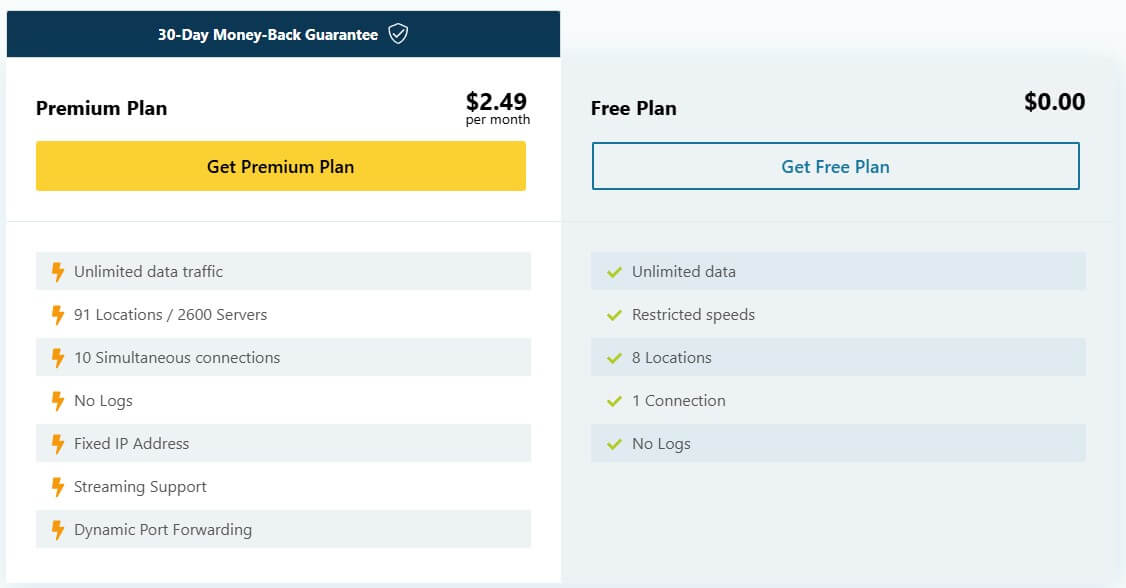Click the checkmark beside Restricted speeds
The height and width of the screenshot is (588, 1126).
pos(613,314)
